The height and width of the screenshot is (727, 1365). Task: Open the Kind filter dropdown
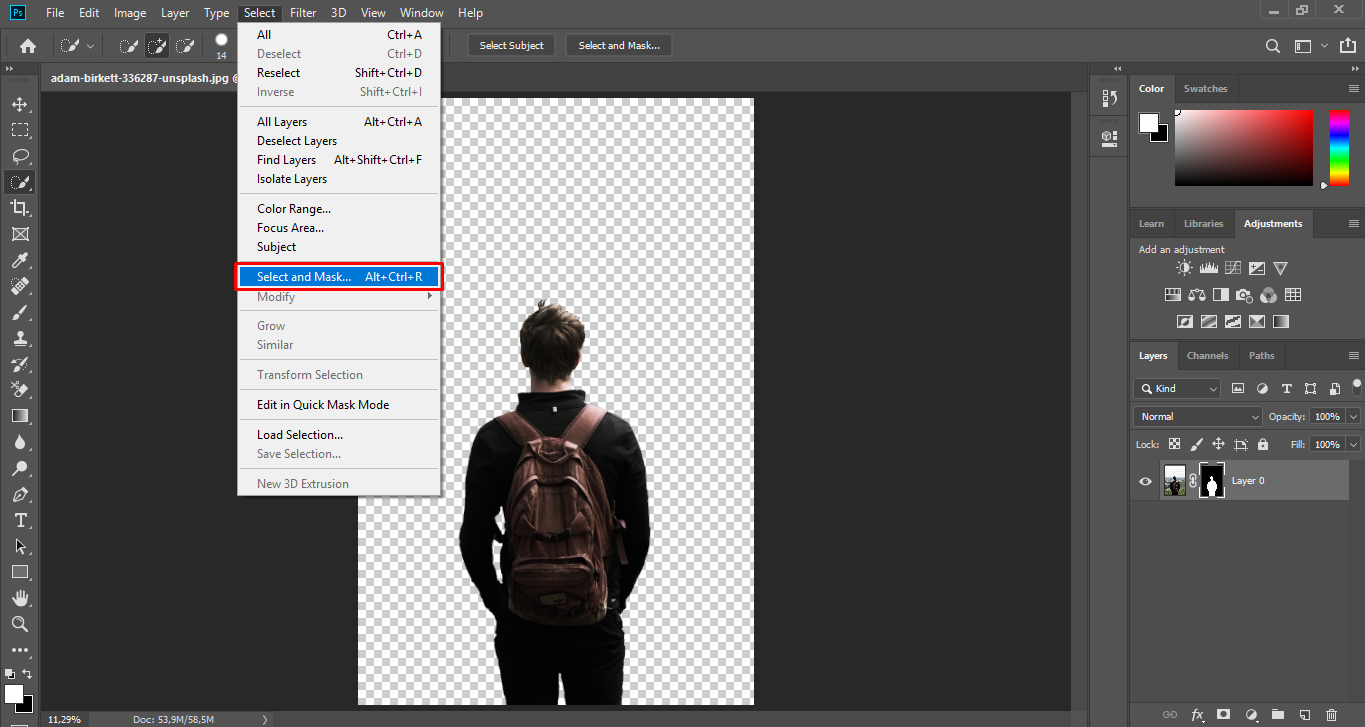pos(1178,388)
